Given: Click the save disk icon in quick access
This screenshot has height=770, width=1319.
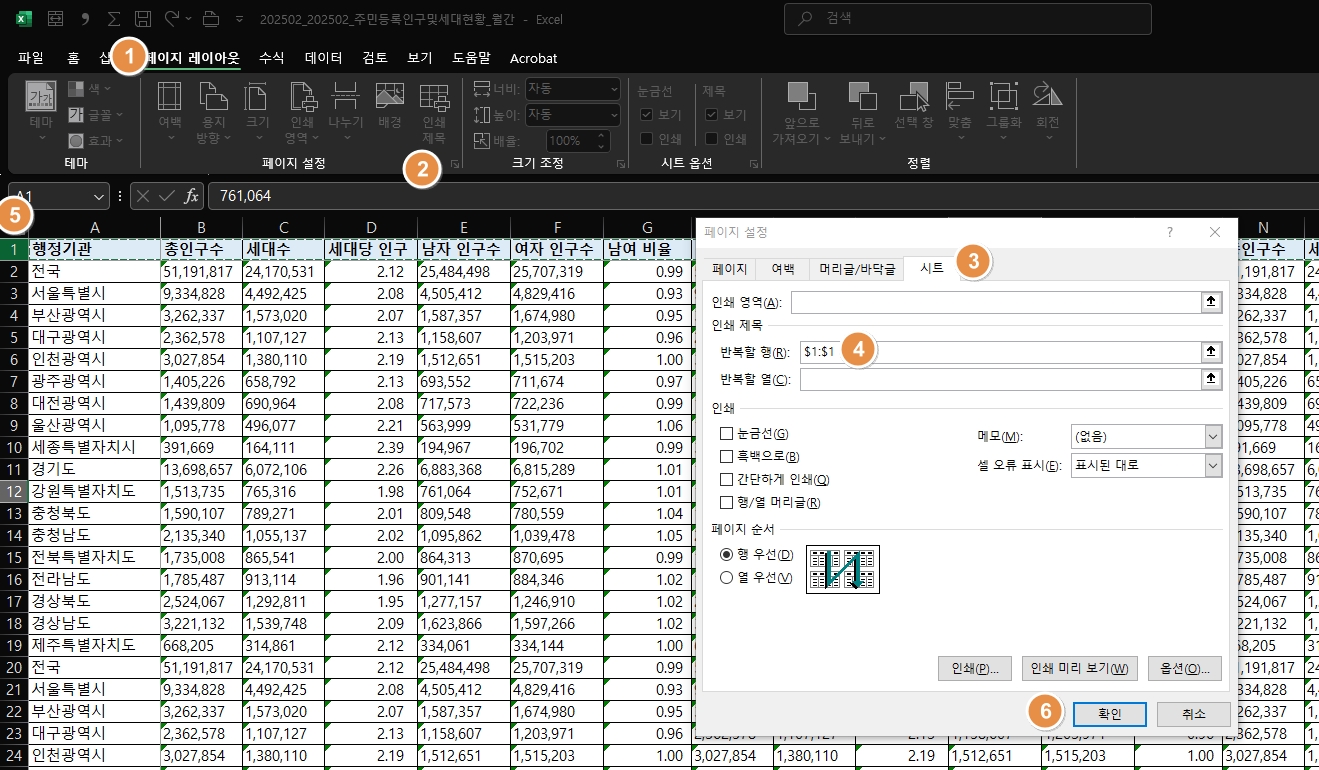Looking at the screenshot, I should [x=144, y=18].
